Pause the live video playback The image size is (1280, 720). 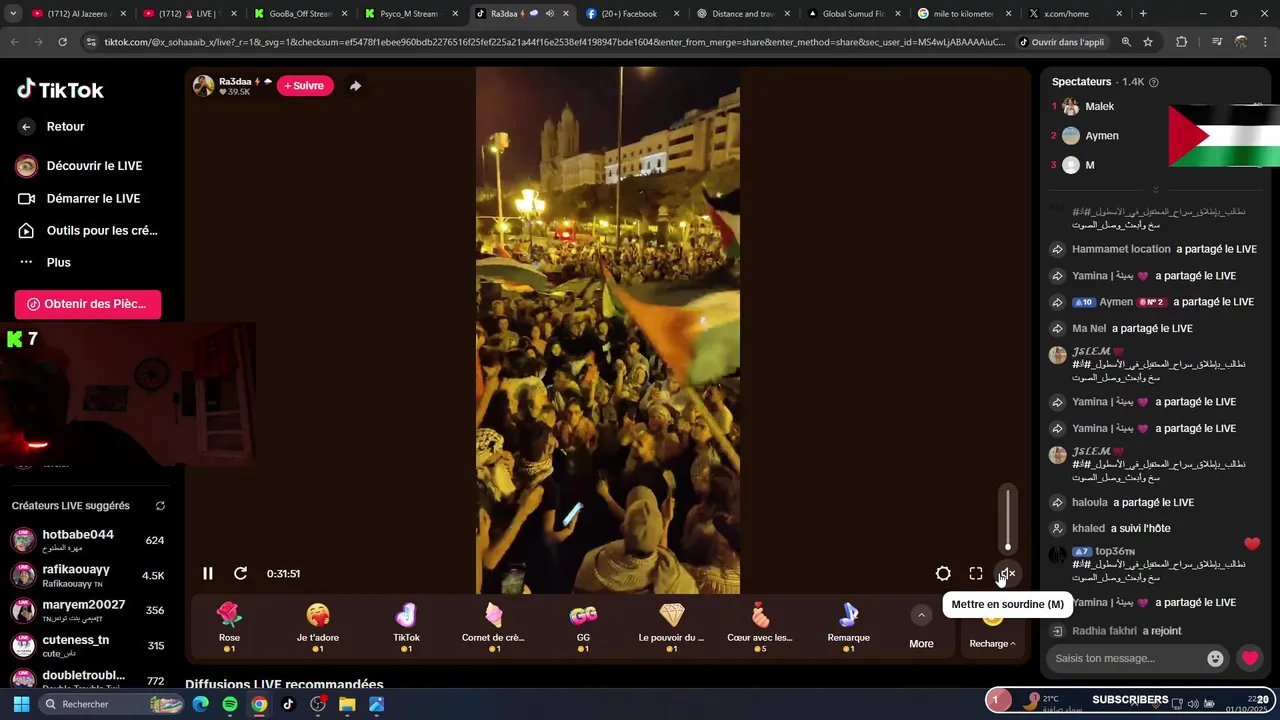tap(208, 573)
